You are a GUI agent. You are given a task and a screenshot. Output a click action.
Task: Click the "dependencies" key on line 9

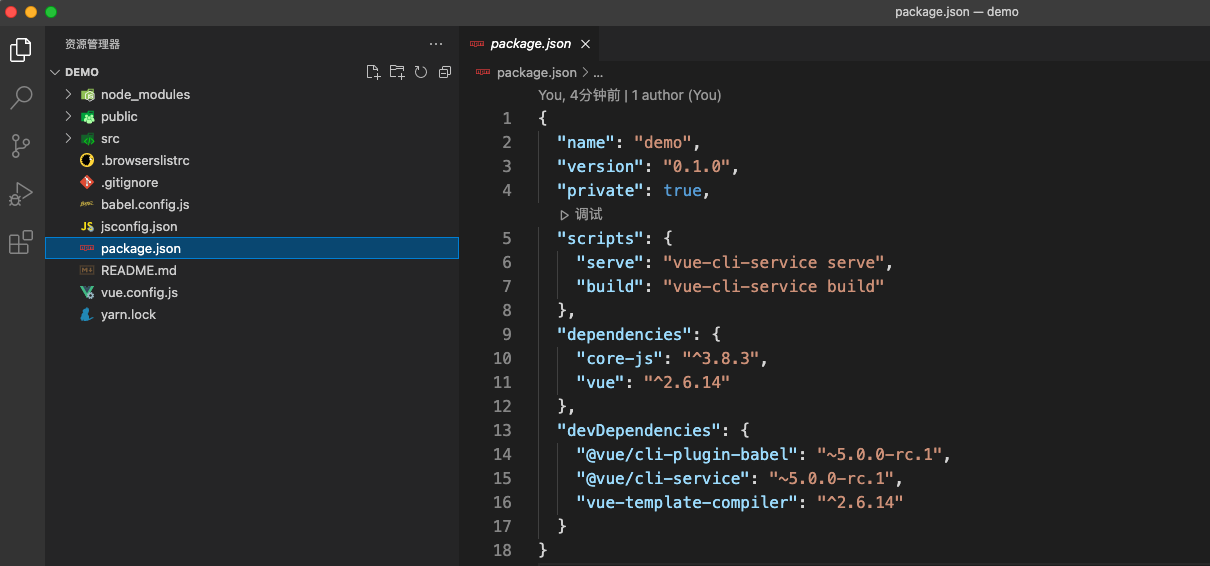(x=624, y=334)
